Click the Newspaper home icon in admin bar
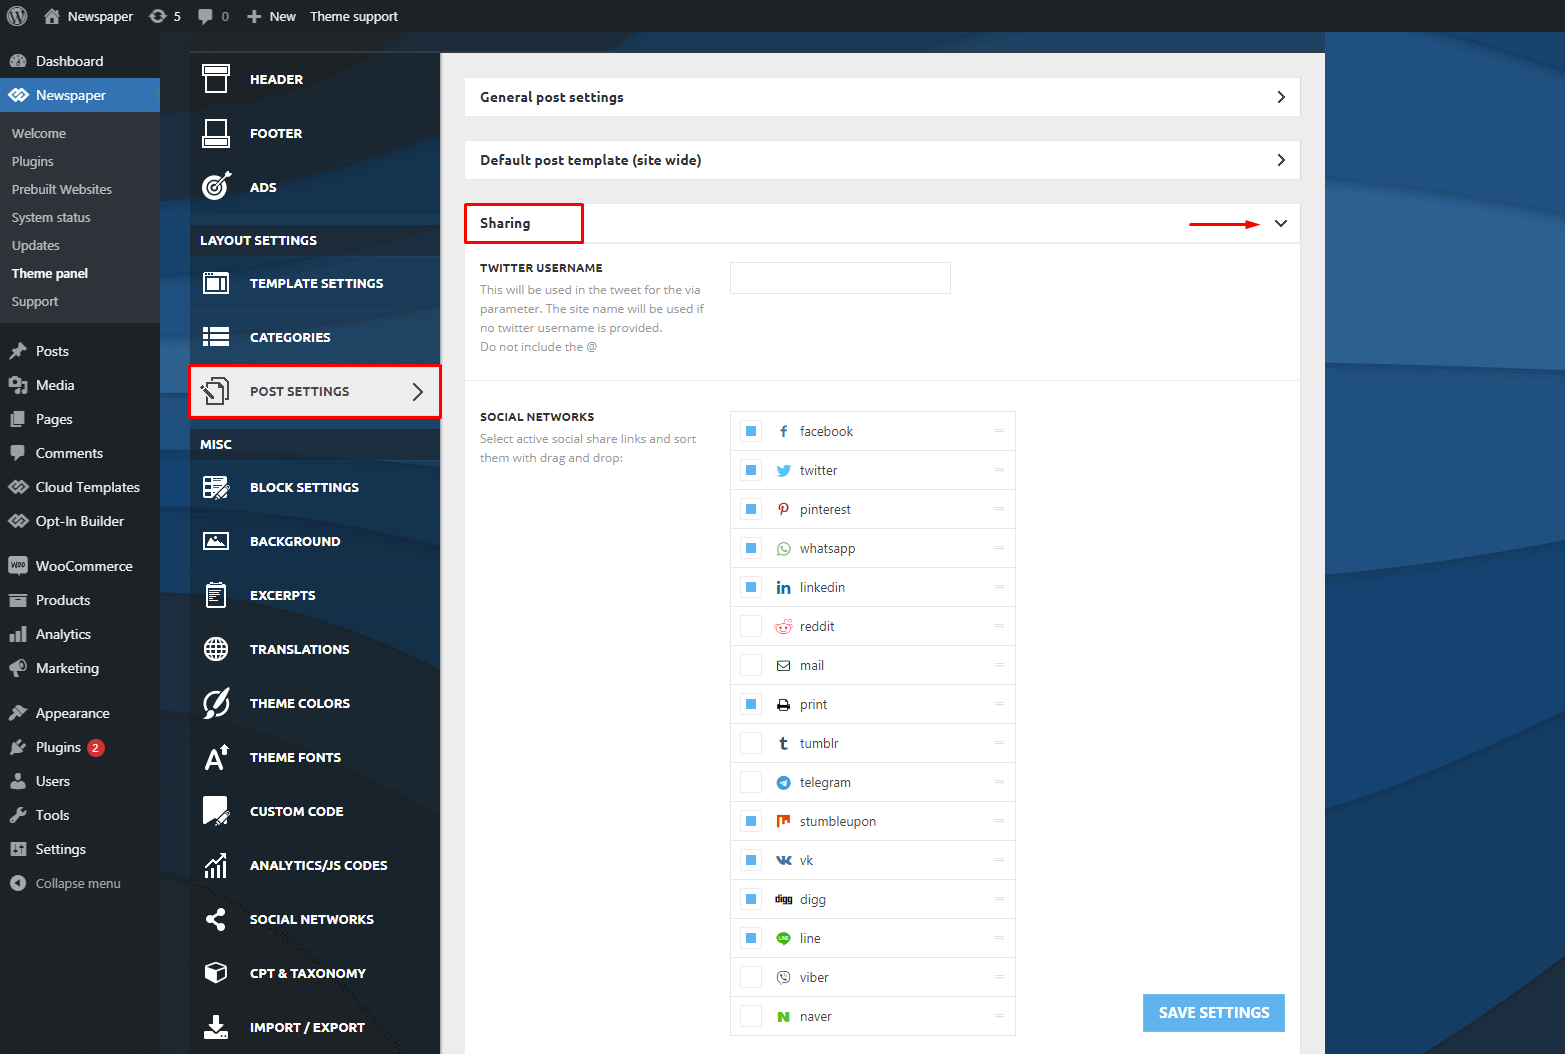The image size is (1565, 1054). pyautogui.click(x=52, y=16)
